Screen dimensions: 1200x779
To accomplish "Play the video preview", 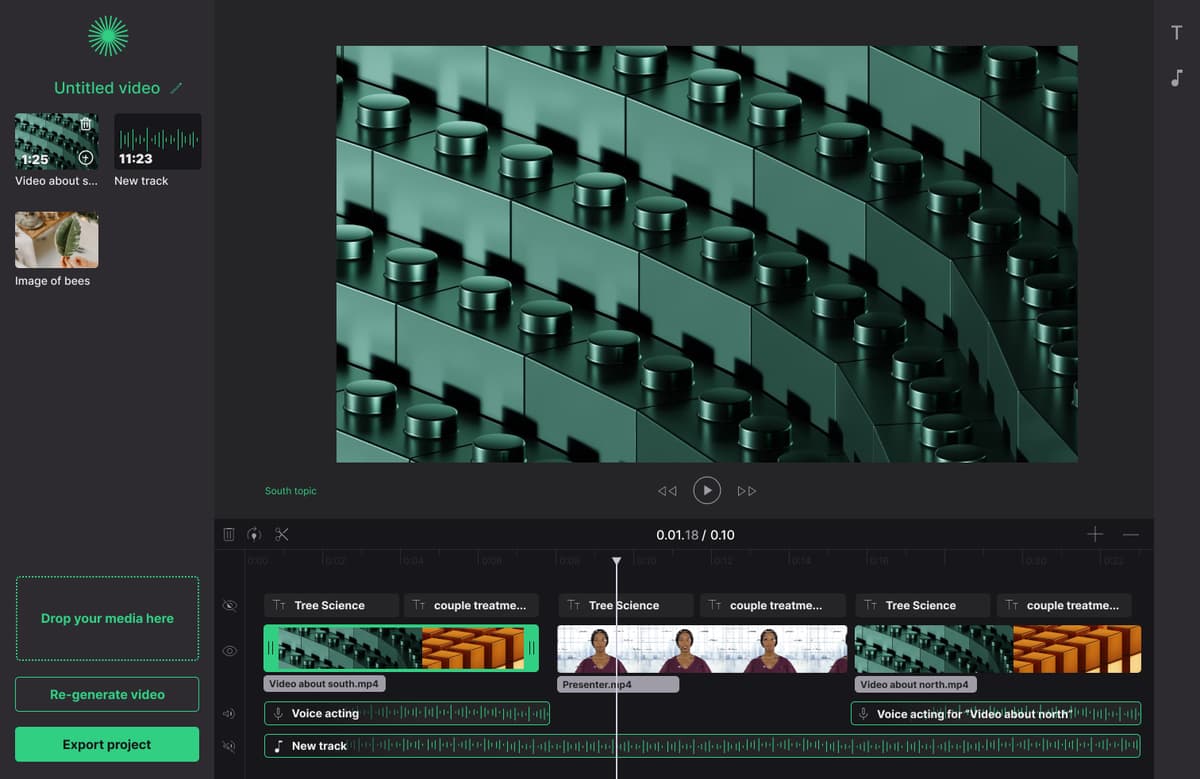I will click(707, 490).
